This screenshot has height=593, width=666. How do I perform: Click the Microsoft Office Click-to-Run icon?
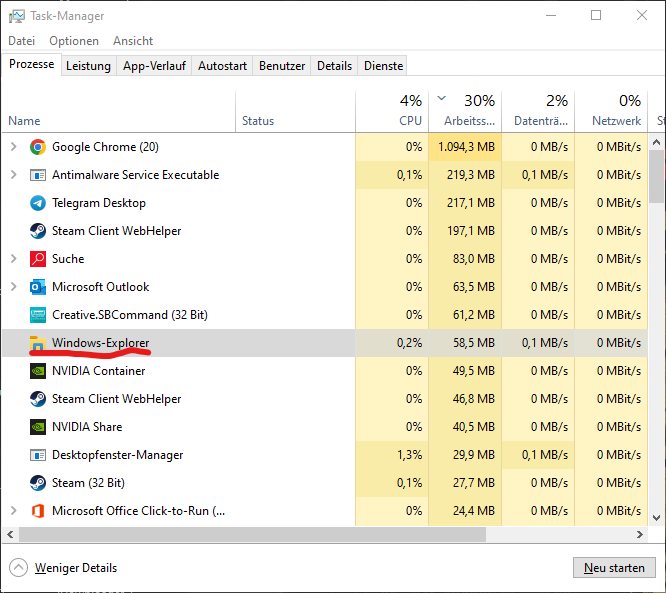click(38, 511)
